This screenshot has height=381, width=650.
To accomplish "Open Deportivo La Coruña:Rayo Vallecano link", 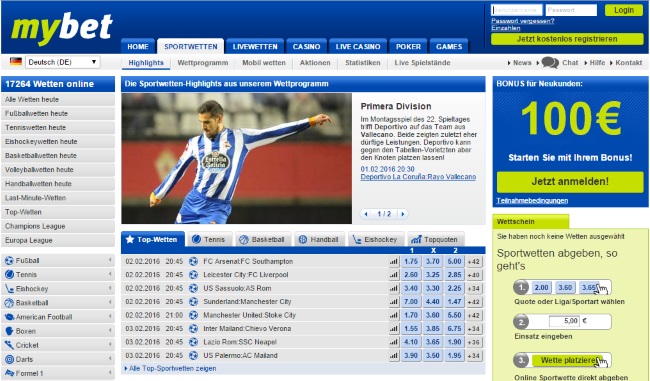I will tap(418, 177).
